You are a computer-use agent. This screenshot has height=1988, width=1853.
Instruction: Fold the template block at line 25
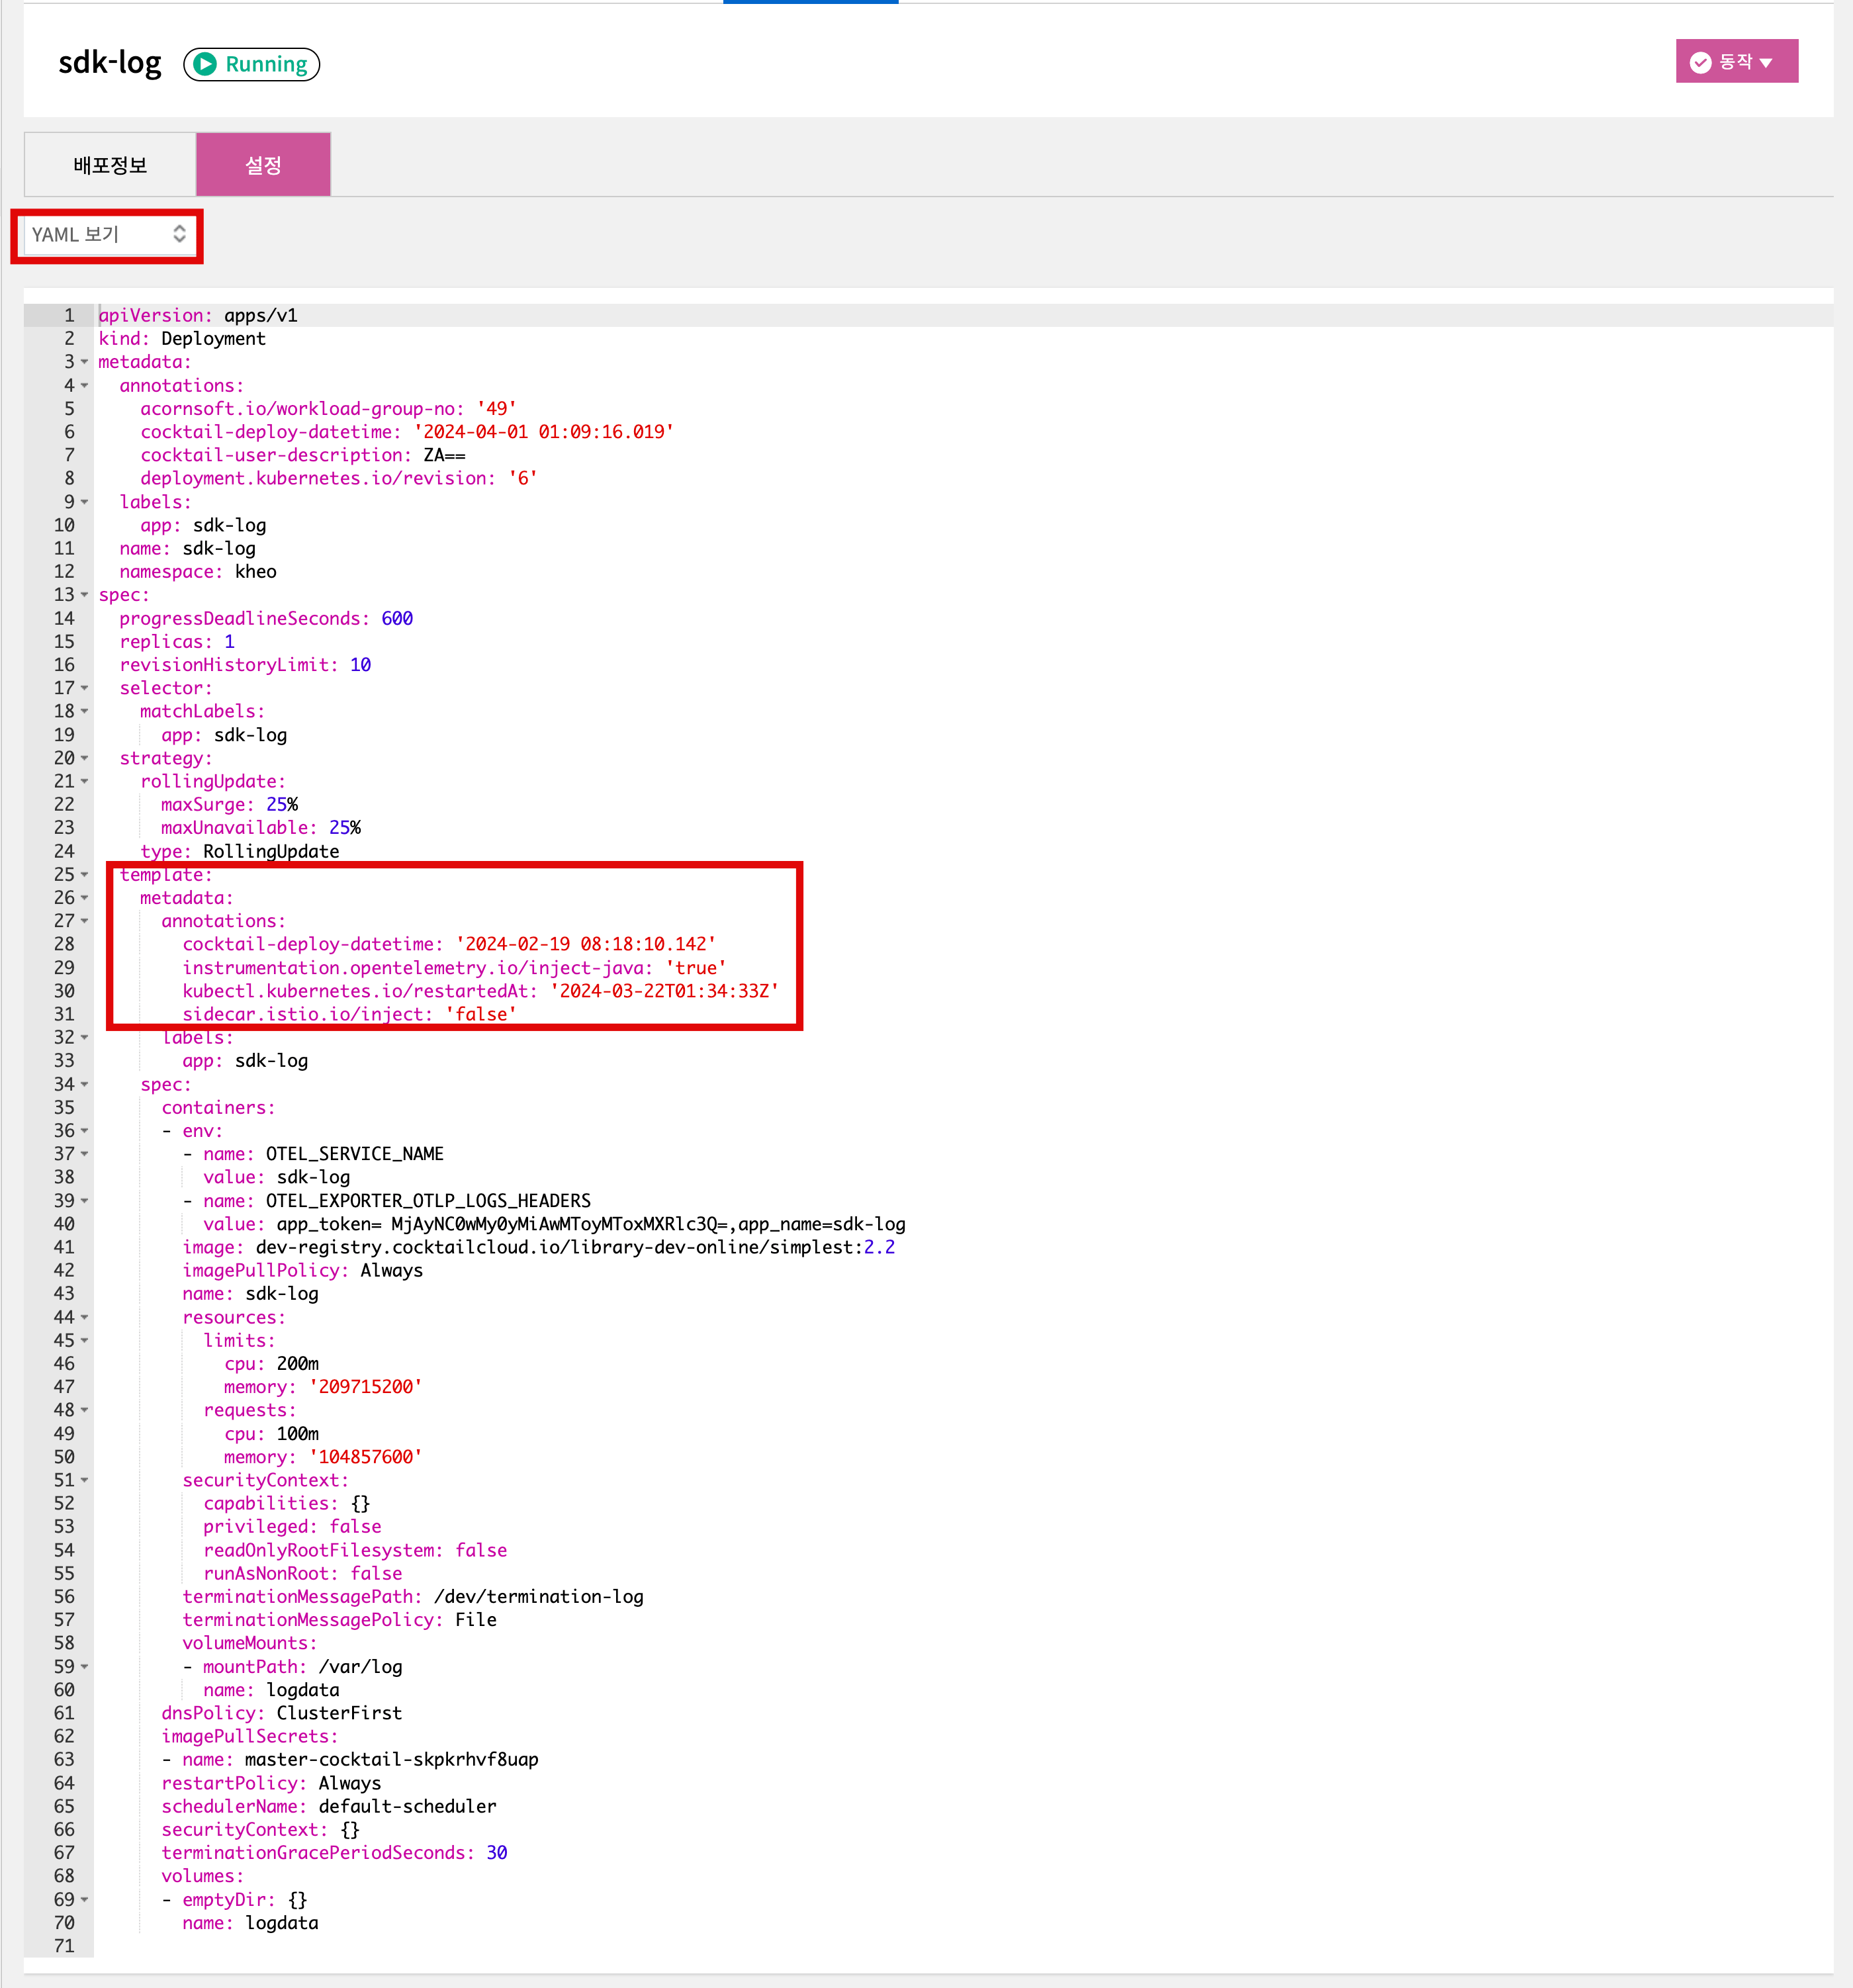click(x=85, y=875)
